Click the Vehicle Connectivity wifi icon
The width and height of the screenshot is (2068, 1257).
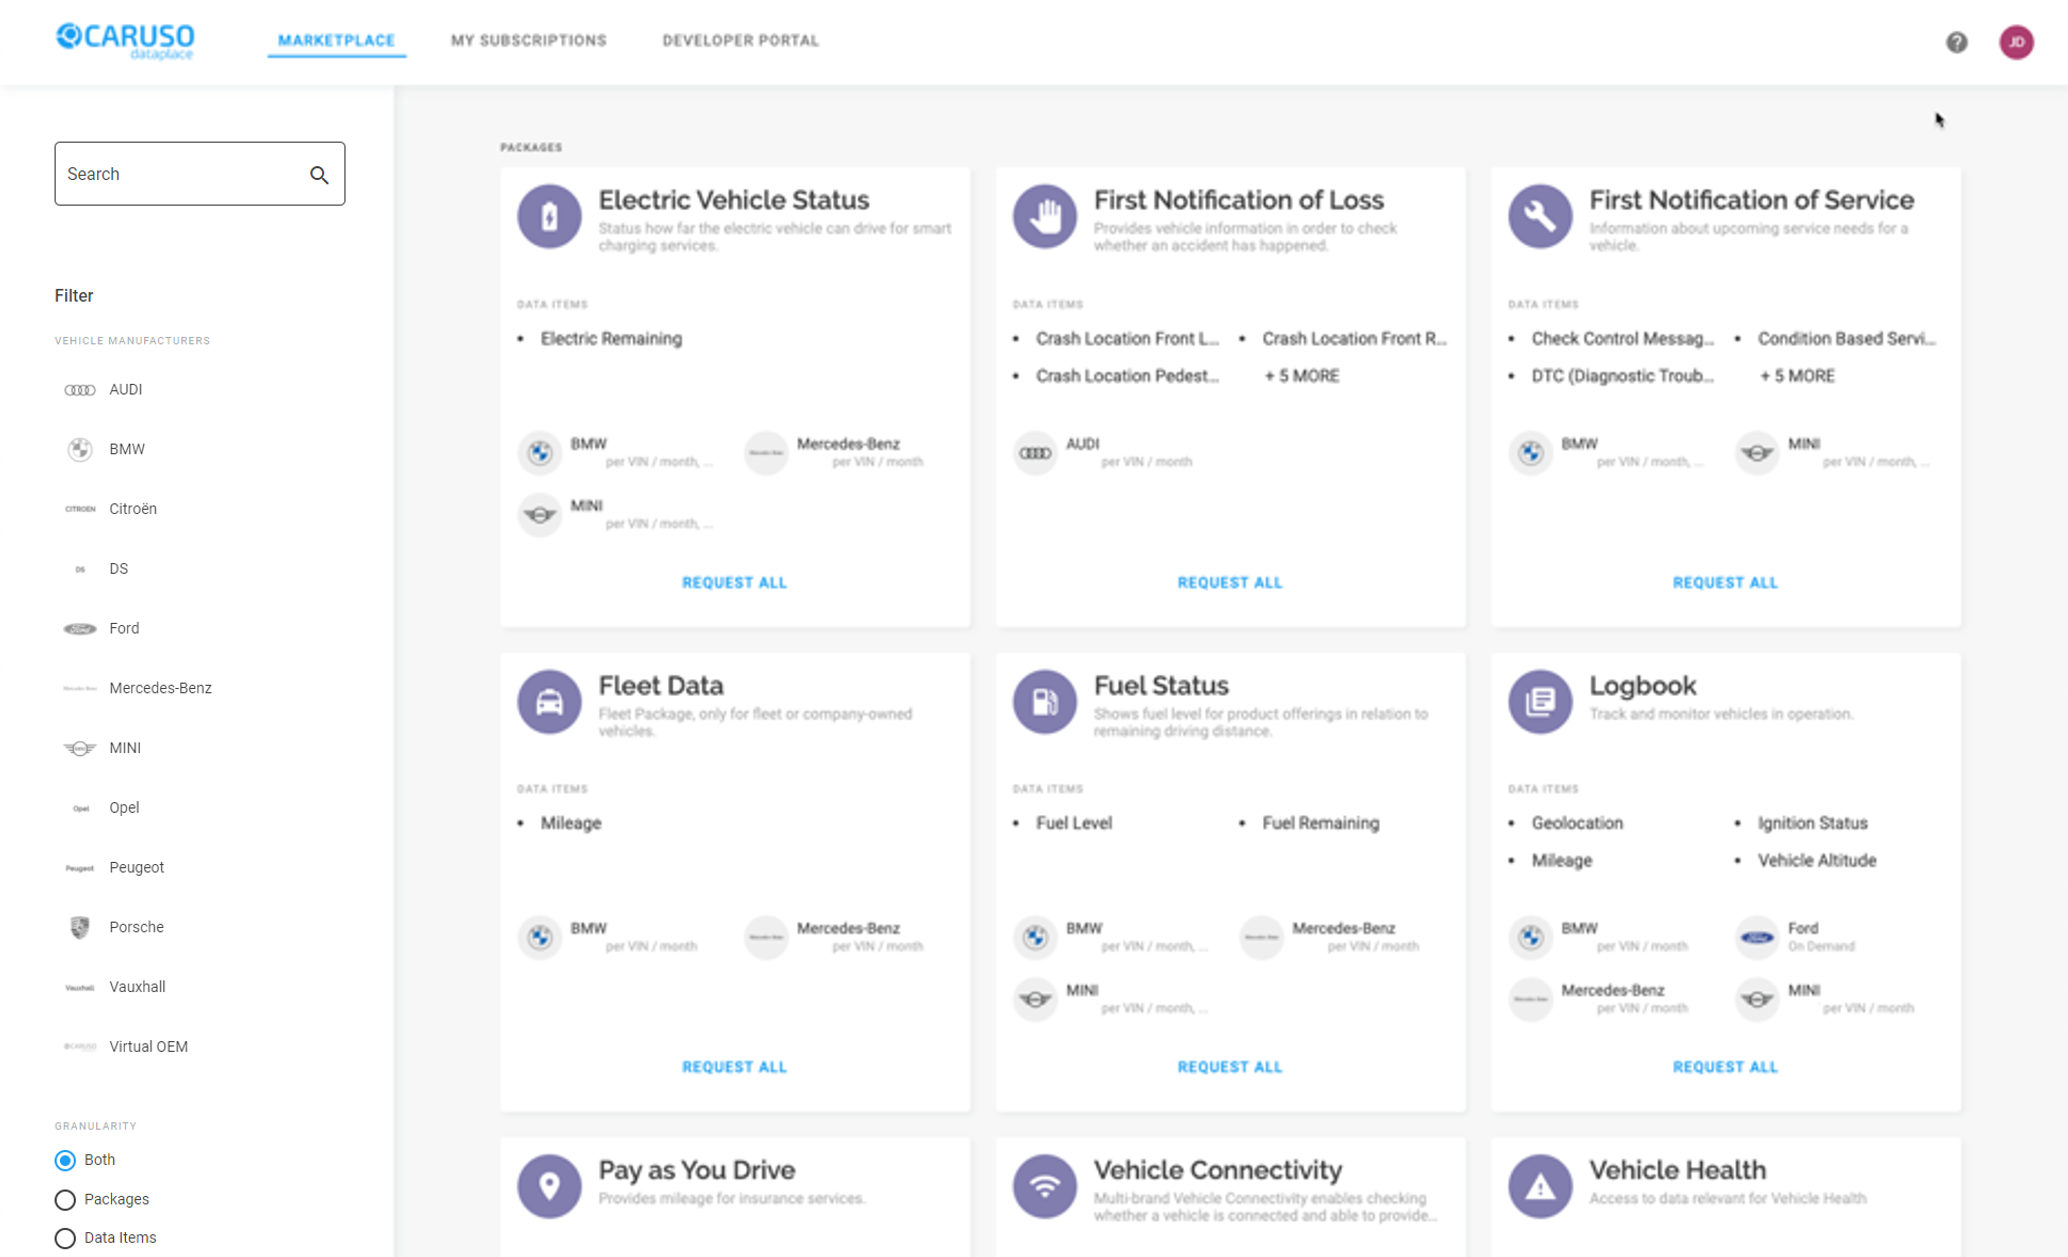(1045, 1186)
